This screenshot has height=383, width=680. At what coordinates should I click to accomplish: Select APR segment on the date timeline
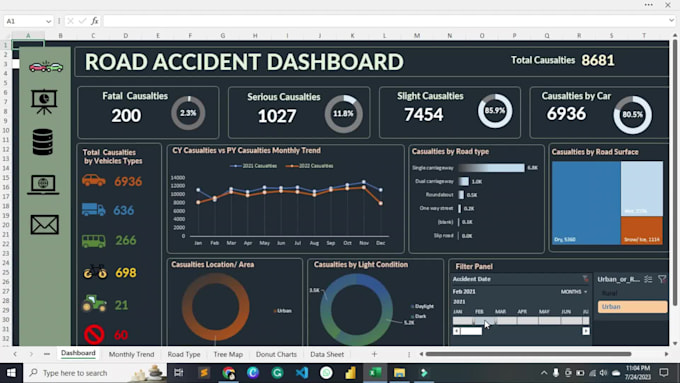pos(528,321)
